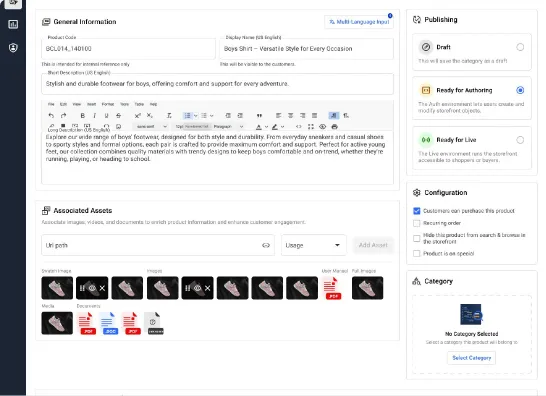The height and width of the screenshot is (396, 546).
Task: Preview the long description content
Action: pyautogui.click(x=322, y=127)
